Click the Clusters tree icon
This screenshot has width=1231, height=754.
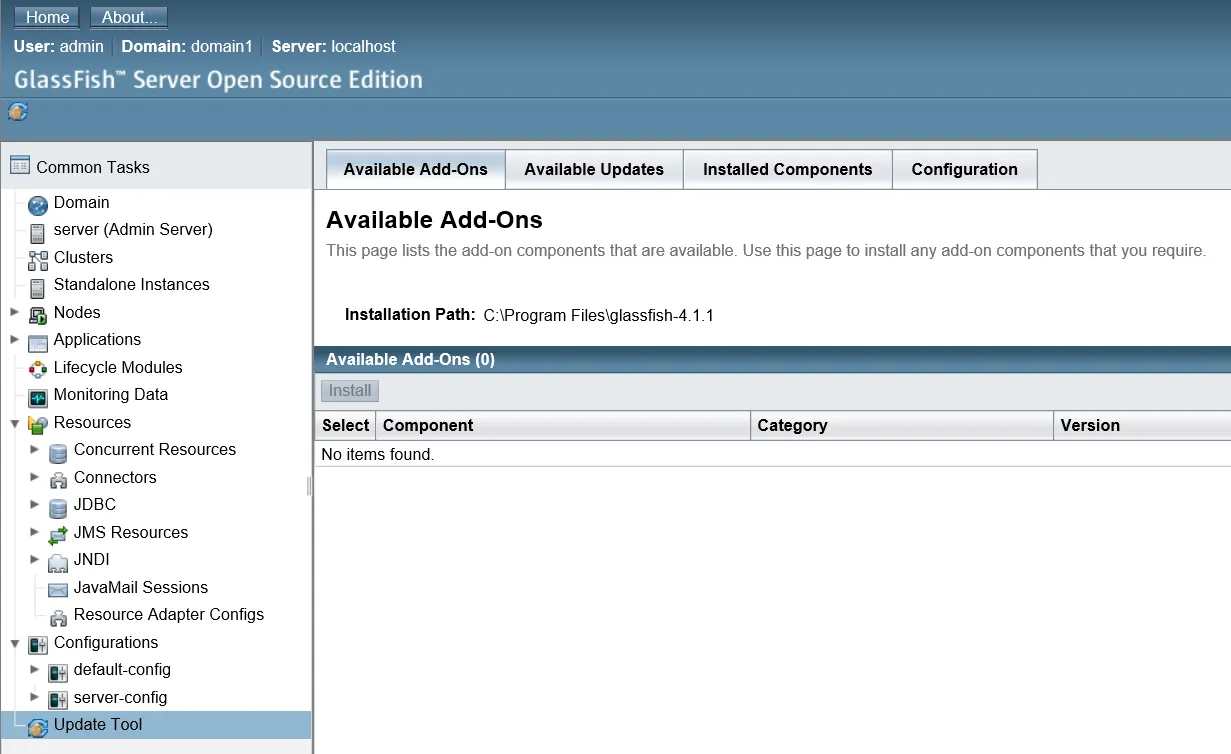(38, 261)
